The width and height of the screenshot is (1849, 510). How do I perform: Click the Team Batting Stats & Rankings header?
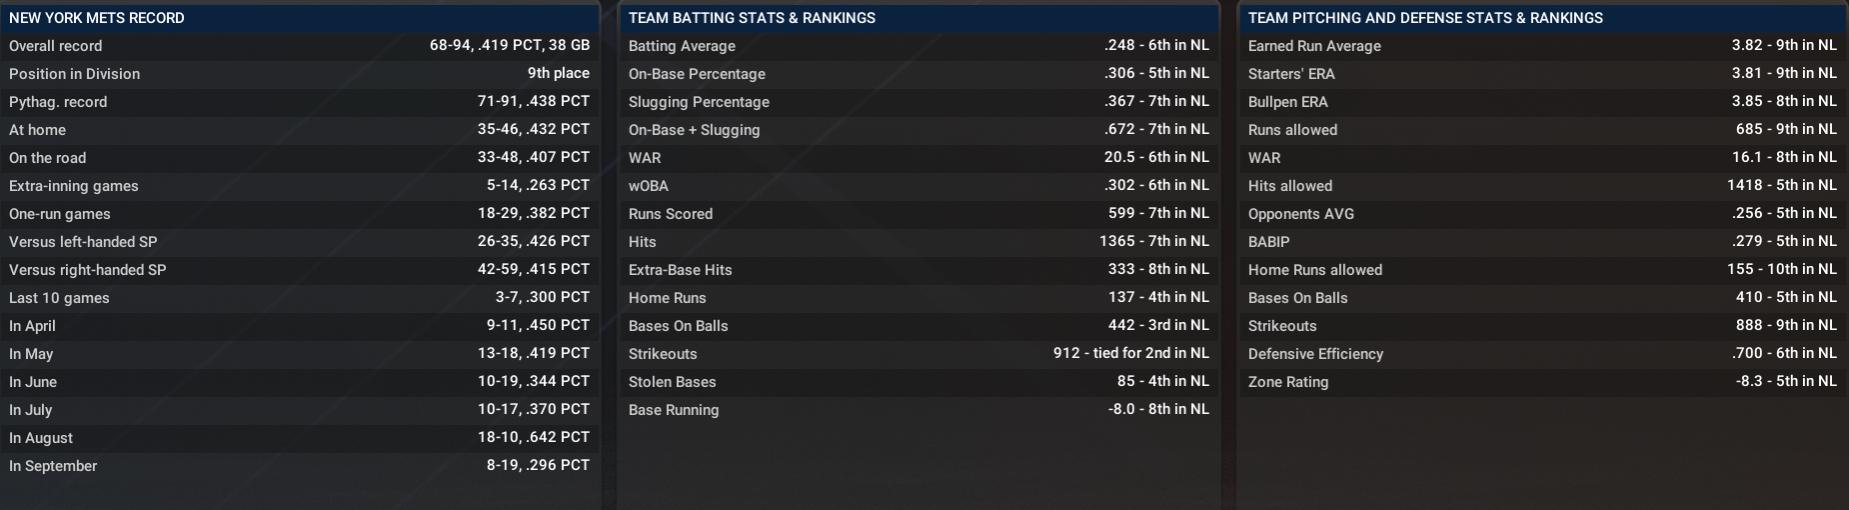752,18
